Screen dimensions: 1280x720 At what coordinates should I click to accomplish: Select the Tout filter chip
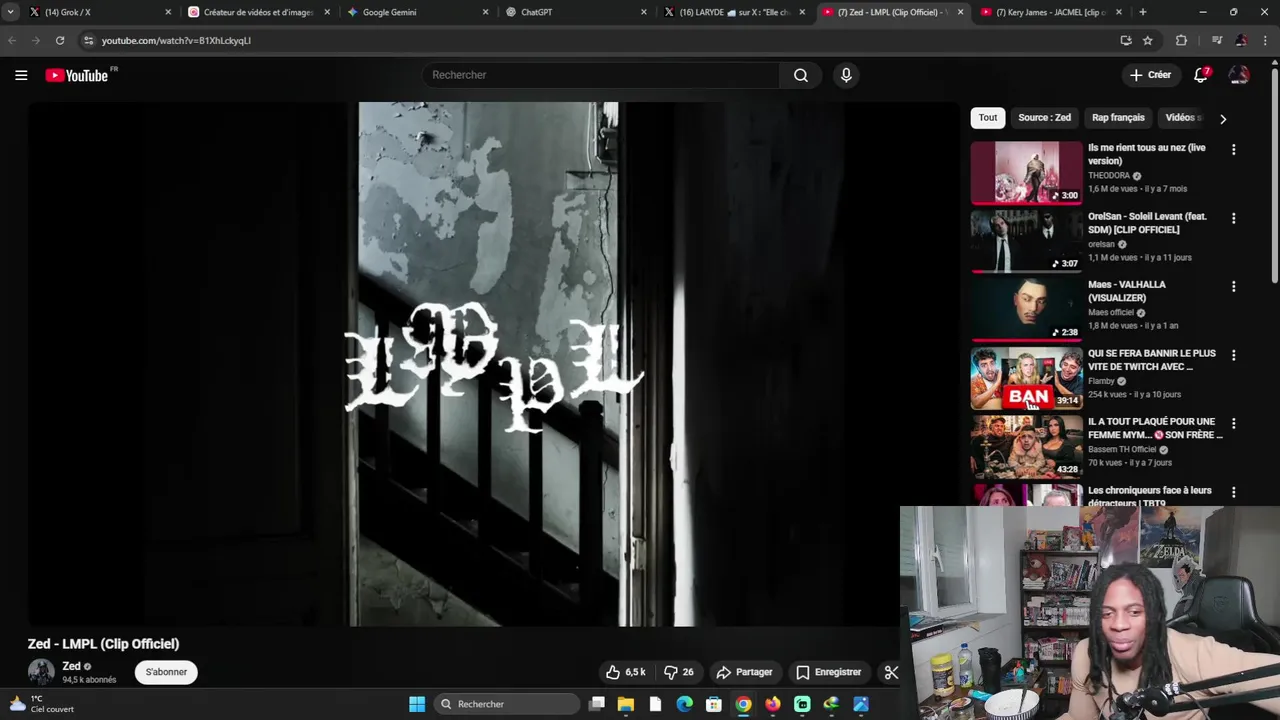click(988, 118)
